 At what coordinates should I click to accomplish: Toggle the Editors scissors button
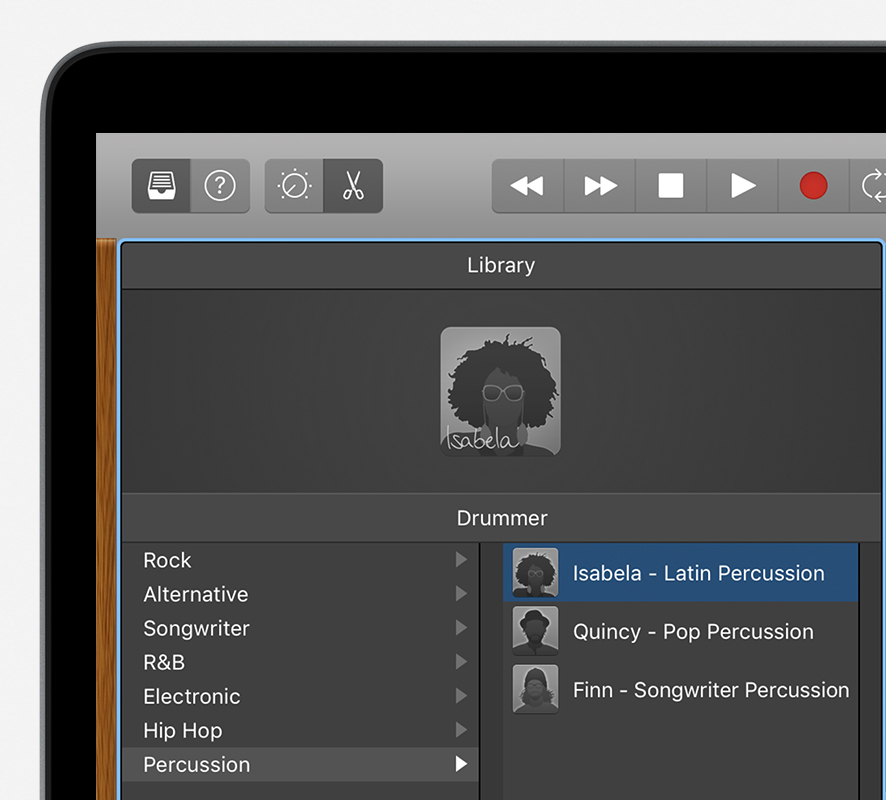point(354,186)
